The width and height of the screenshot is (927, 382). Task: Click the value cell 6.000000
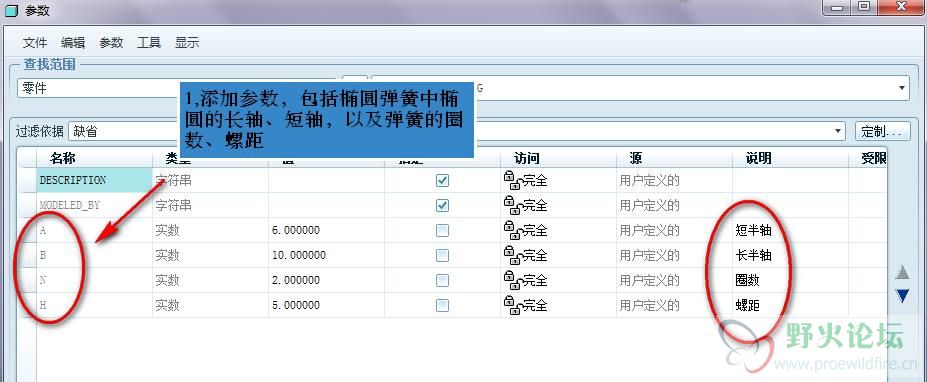click(326, 231)
